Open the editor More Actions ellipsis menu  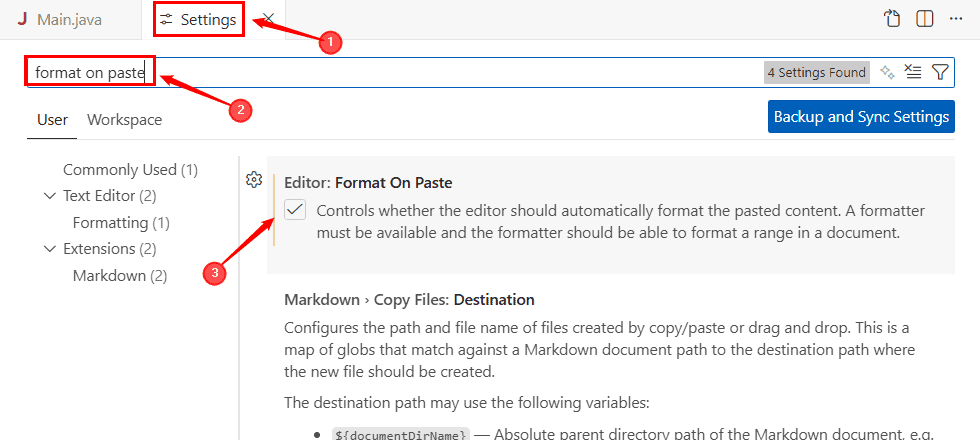958,19
